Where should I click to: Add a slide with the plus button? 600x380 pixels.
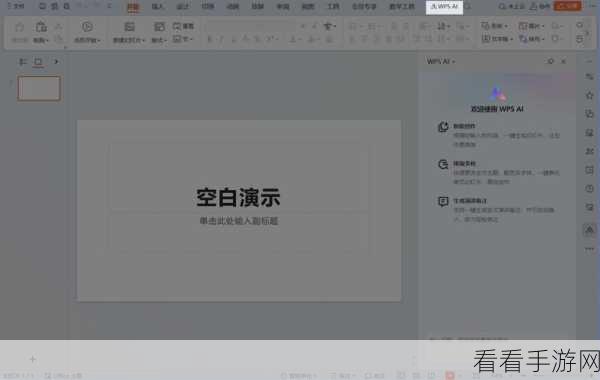click(x=33, y=359)
